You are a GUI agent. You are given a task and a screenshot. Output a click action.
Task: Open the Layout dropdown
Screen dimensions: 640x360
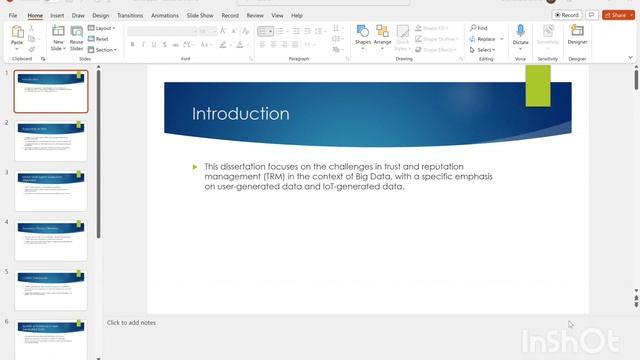(101, 28)
